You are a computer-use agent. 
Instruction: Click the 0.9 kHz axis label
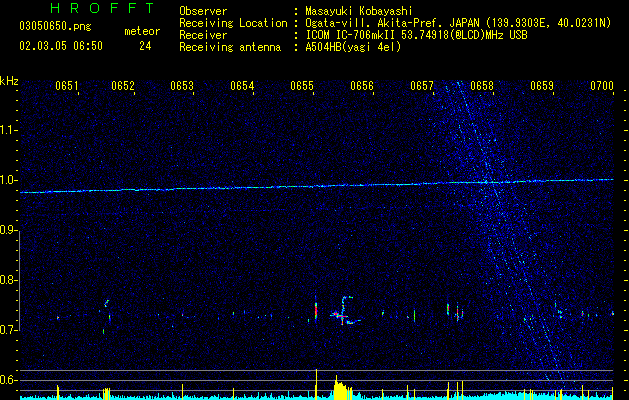(x=8, y=230)
